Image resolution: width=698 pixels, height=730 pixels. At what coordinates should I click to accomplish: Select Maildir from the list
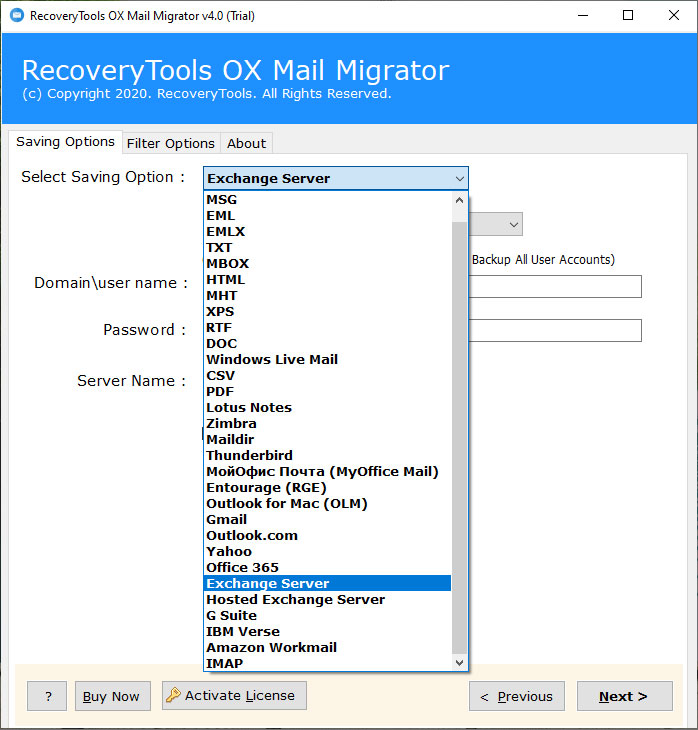click(x=328, y=439)
